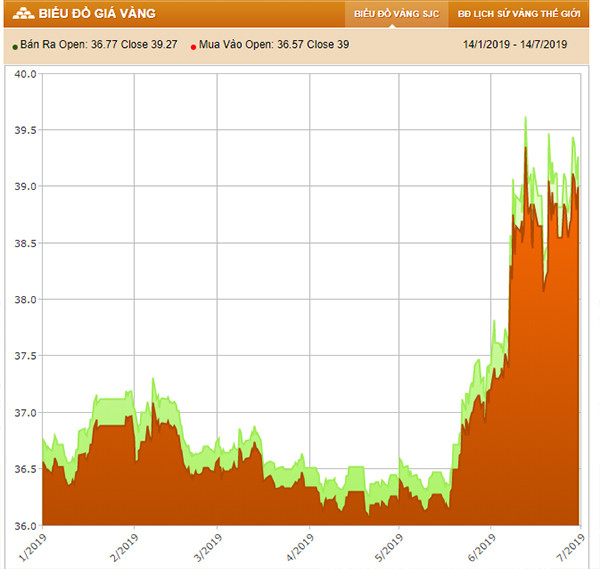
Task: Select the Bán Ra Open/Close legend text
Action: coord(98,45)
